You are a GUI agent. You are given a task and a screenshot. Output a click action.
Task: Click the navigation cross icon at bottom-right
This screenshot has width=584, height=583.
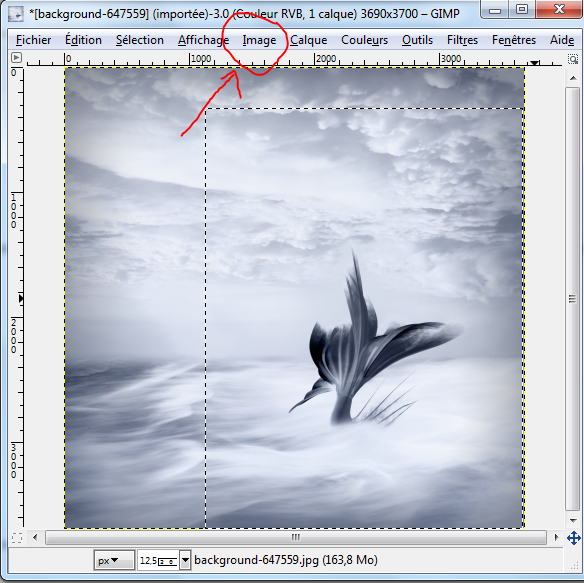574,538
